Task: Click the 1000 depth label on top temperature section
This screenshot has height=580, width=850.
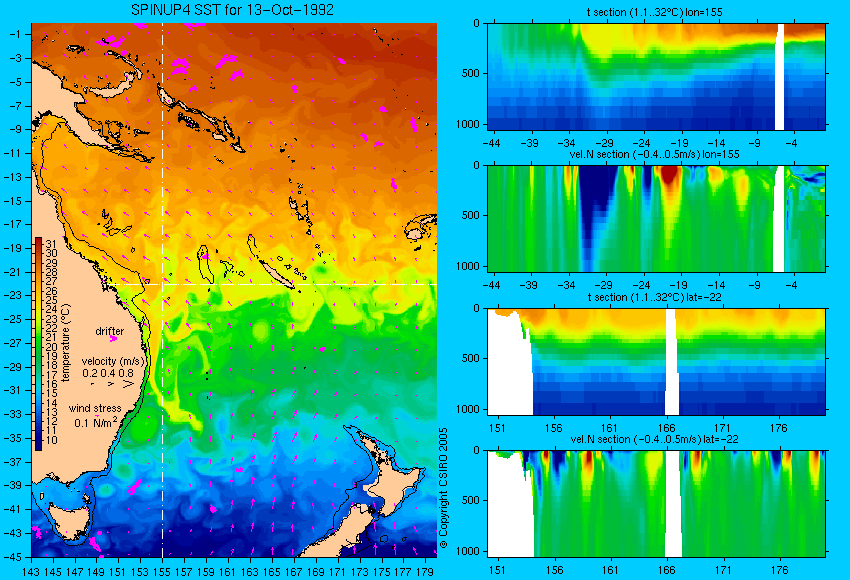Action: (x=468, y=124)
